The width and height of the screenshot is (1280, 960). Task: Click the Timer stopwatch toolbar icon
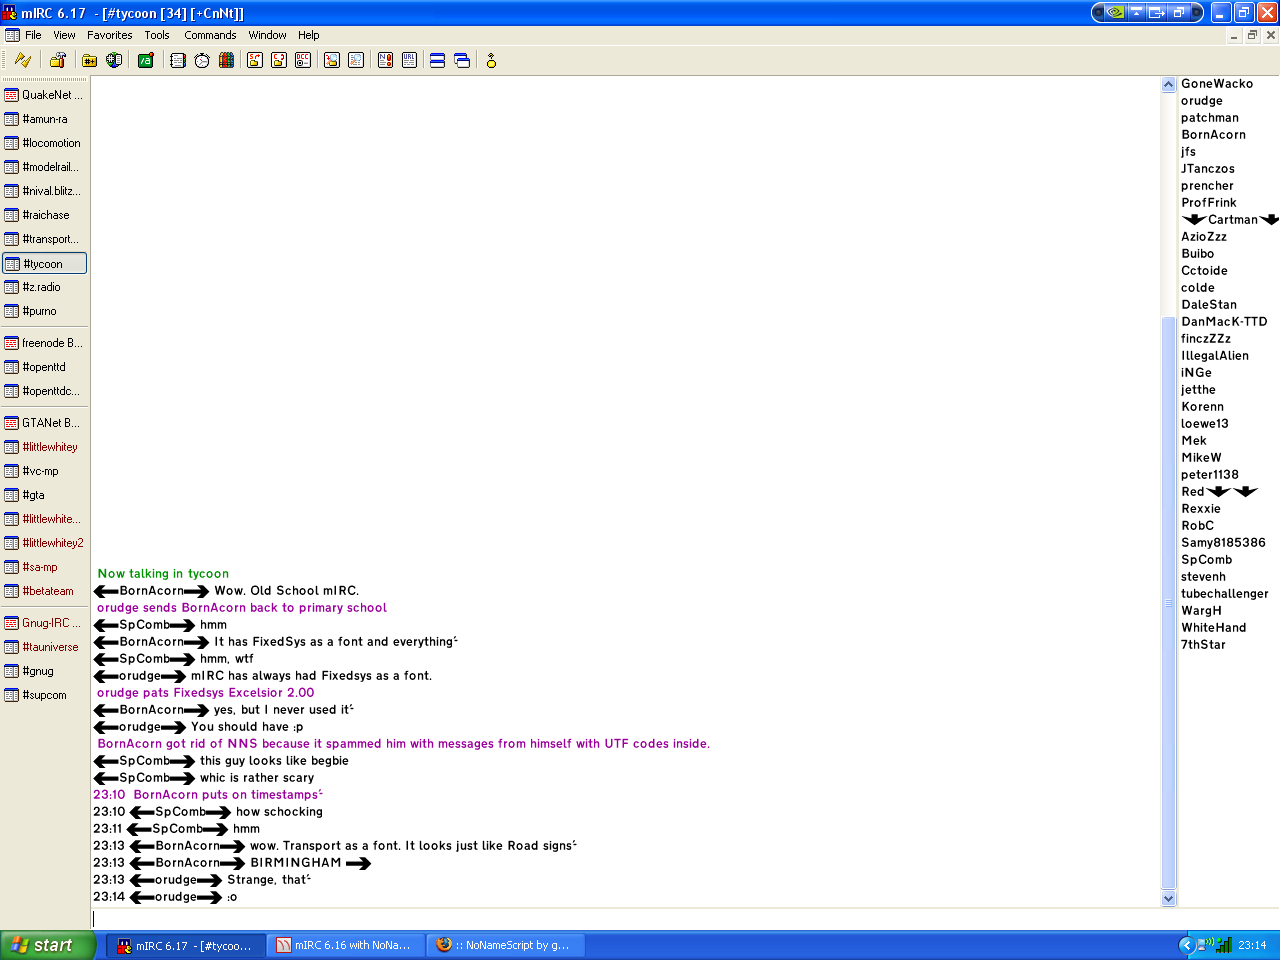point(202,61)
